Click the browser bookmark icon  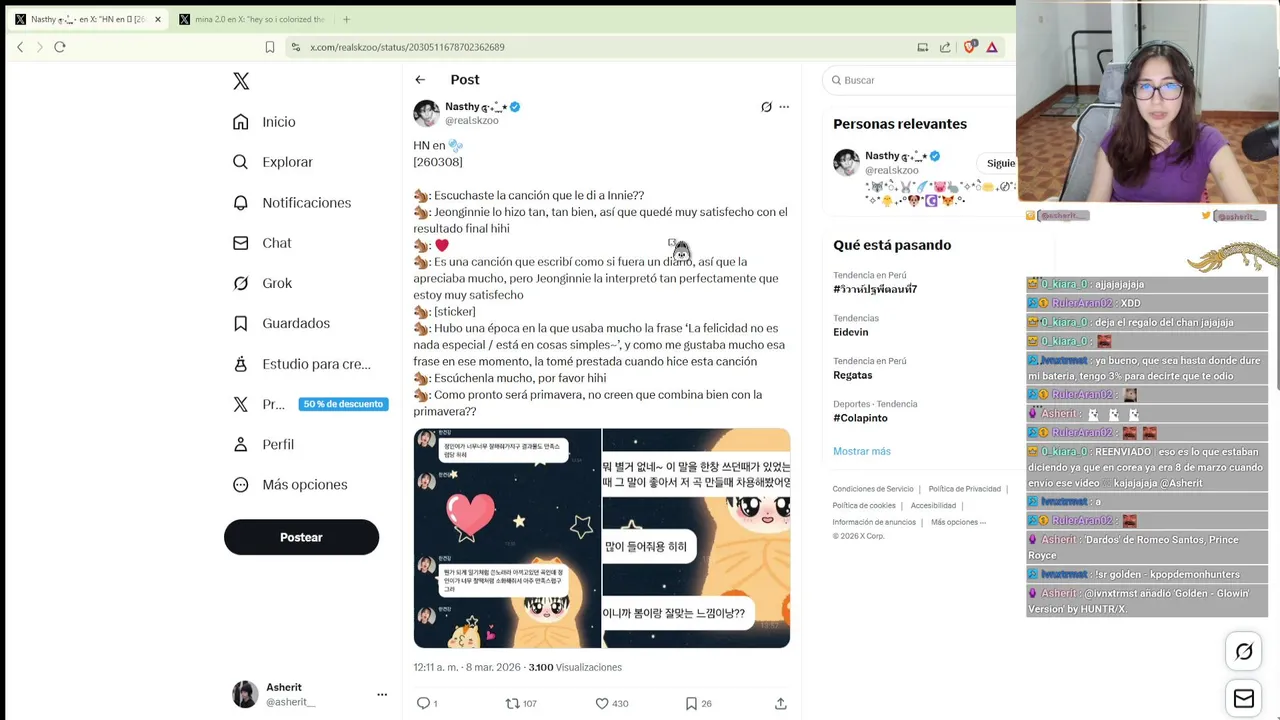tap(270, 47)
